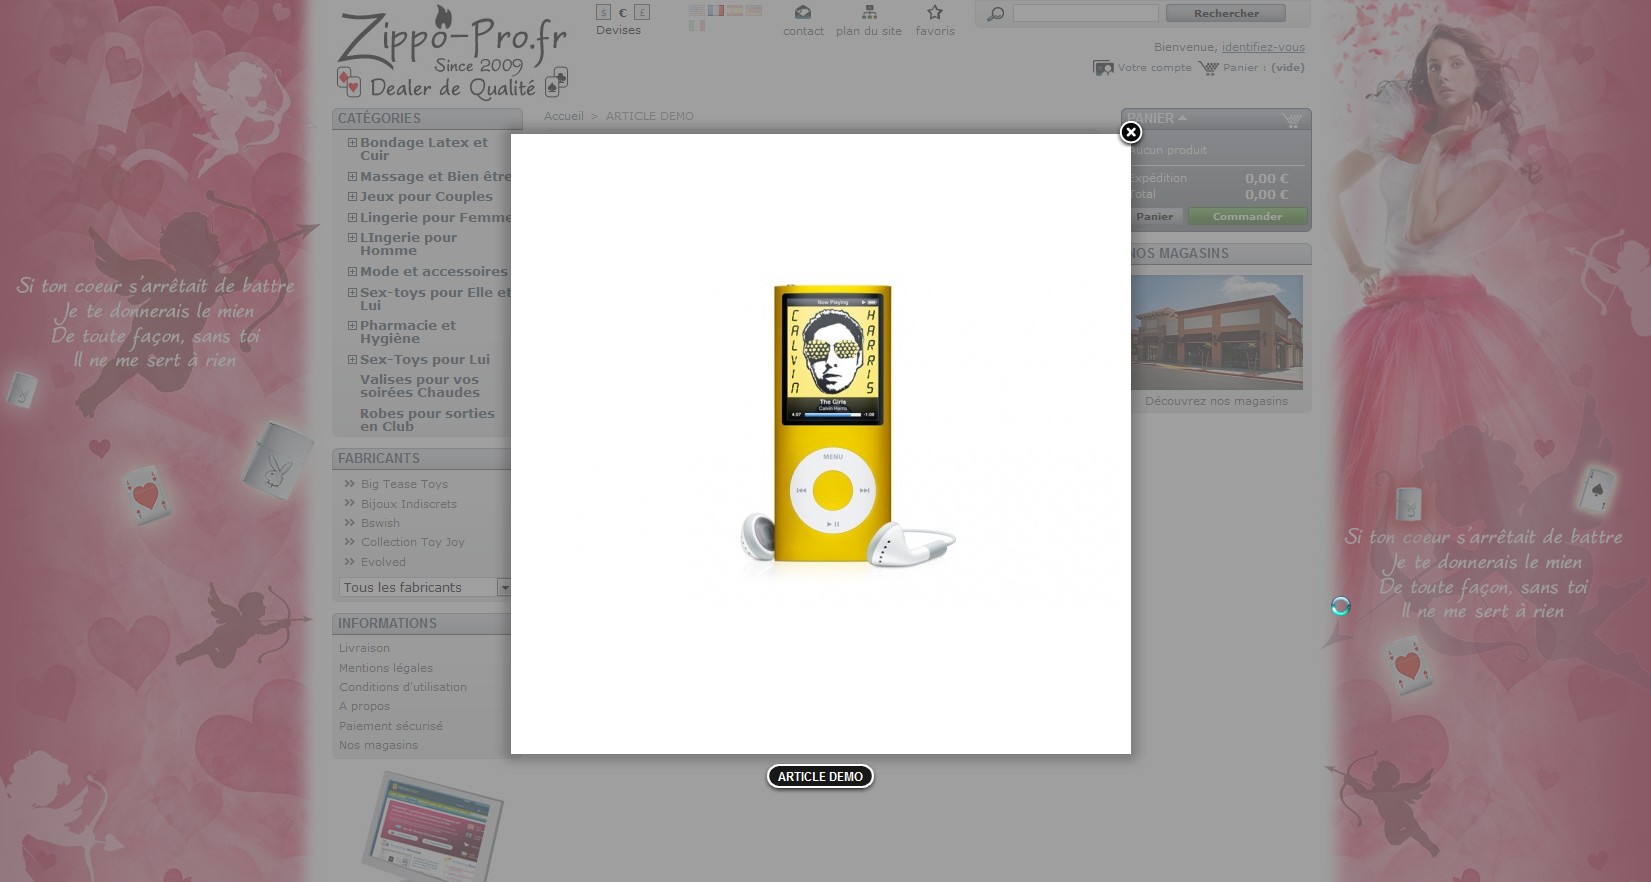Click the NOS MAGASINS block heading
Screen dimensions: 1651x882
1180,253
